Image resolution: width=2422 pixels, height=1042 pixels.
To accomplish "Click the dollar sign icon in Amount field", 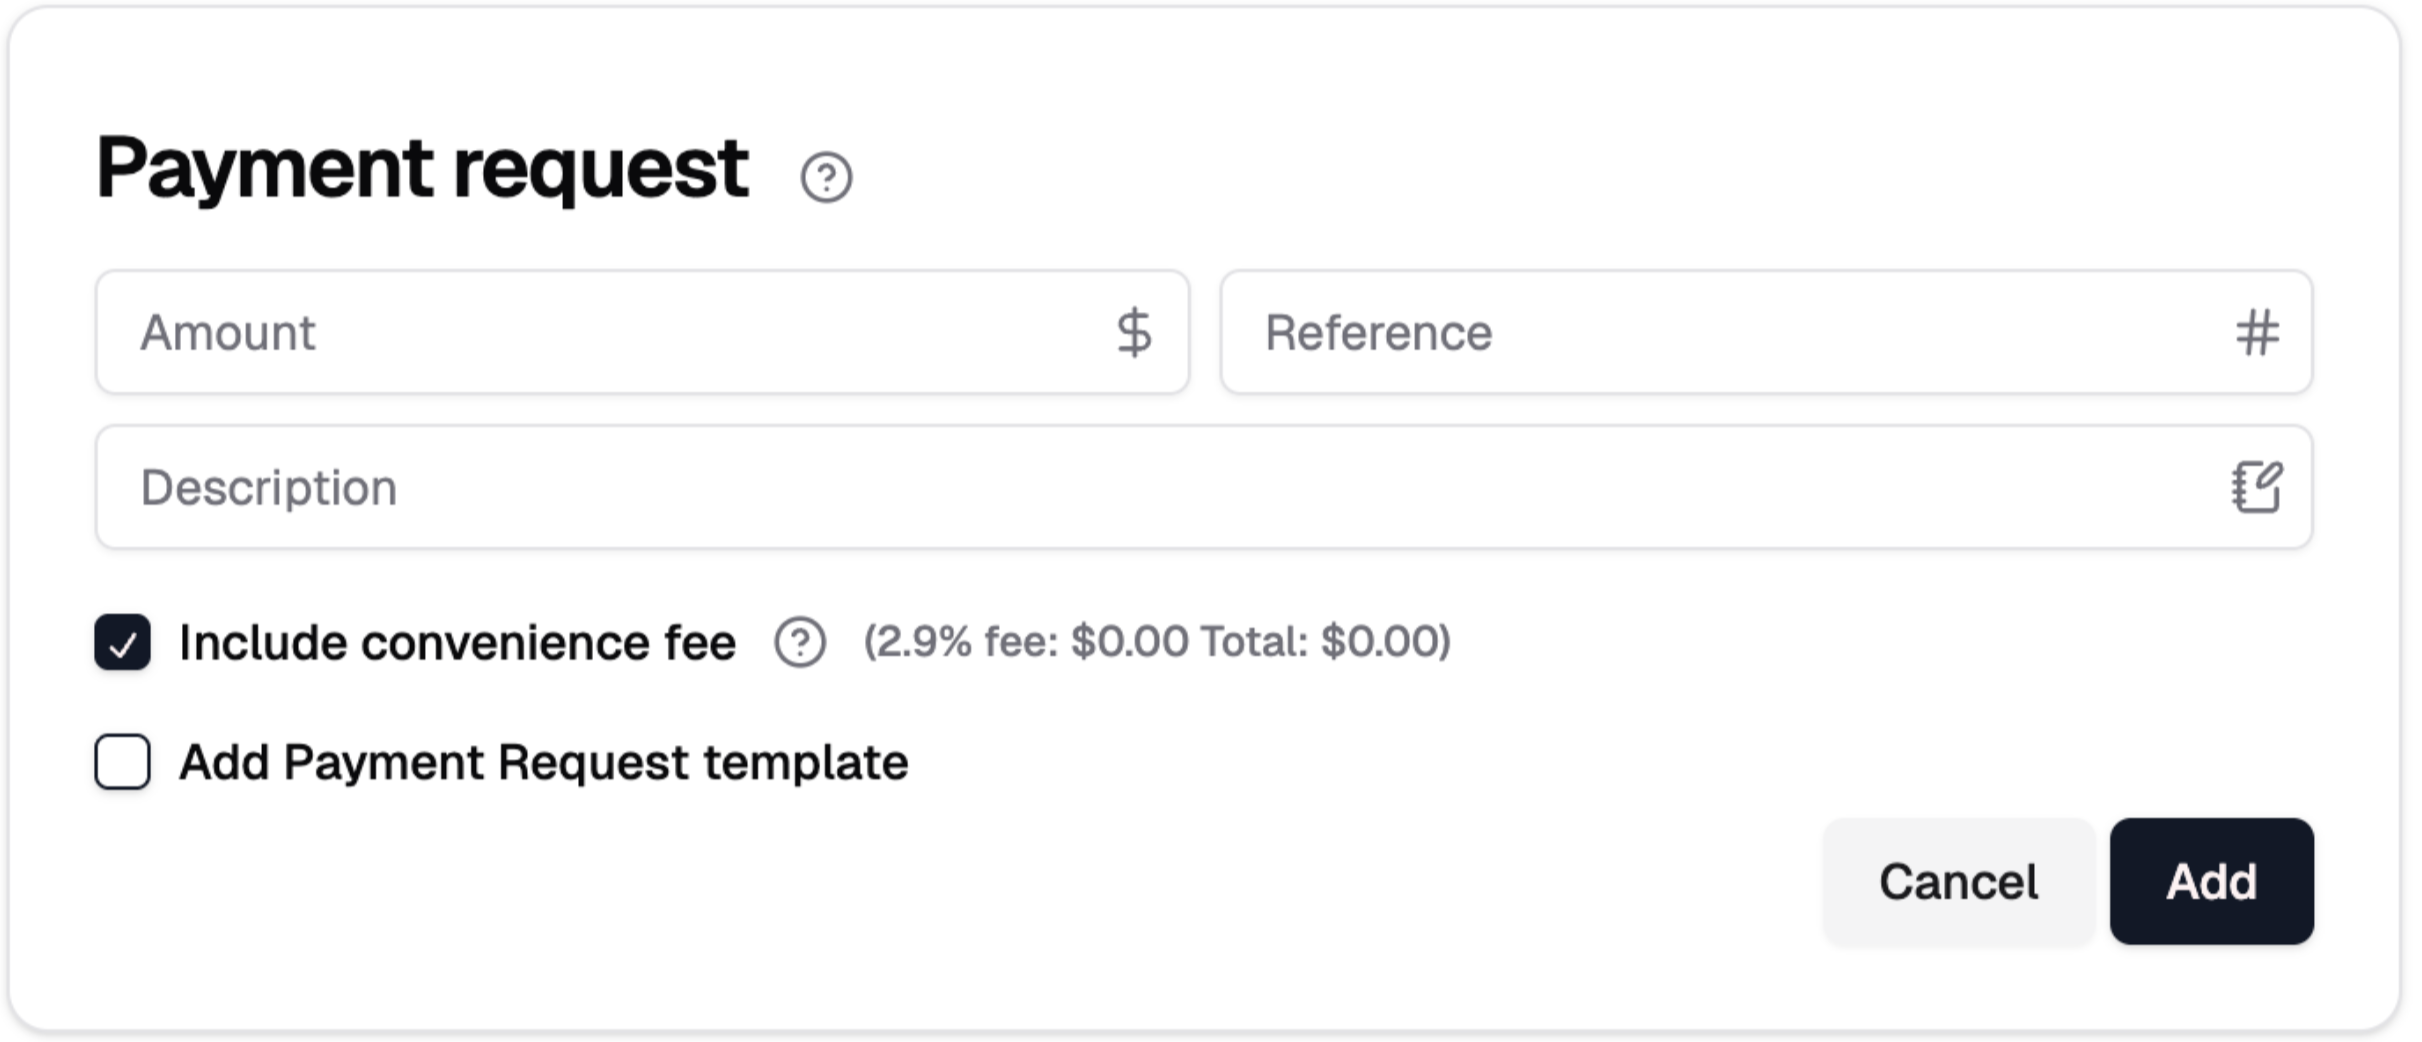I will [1134, 333].
